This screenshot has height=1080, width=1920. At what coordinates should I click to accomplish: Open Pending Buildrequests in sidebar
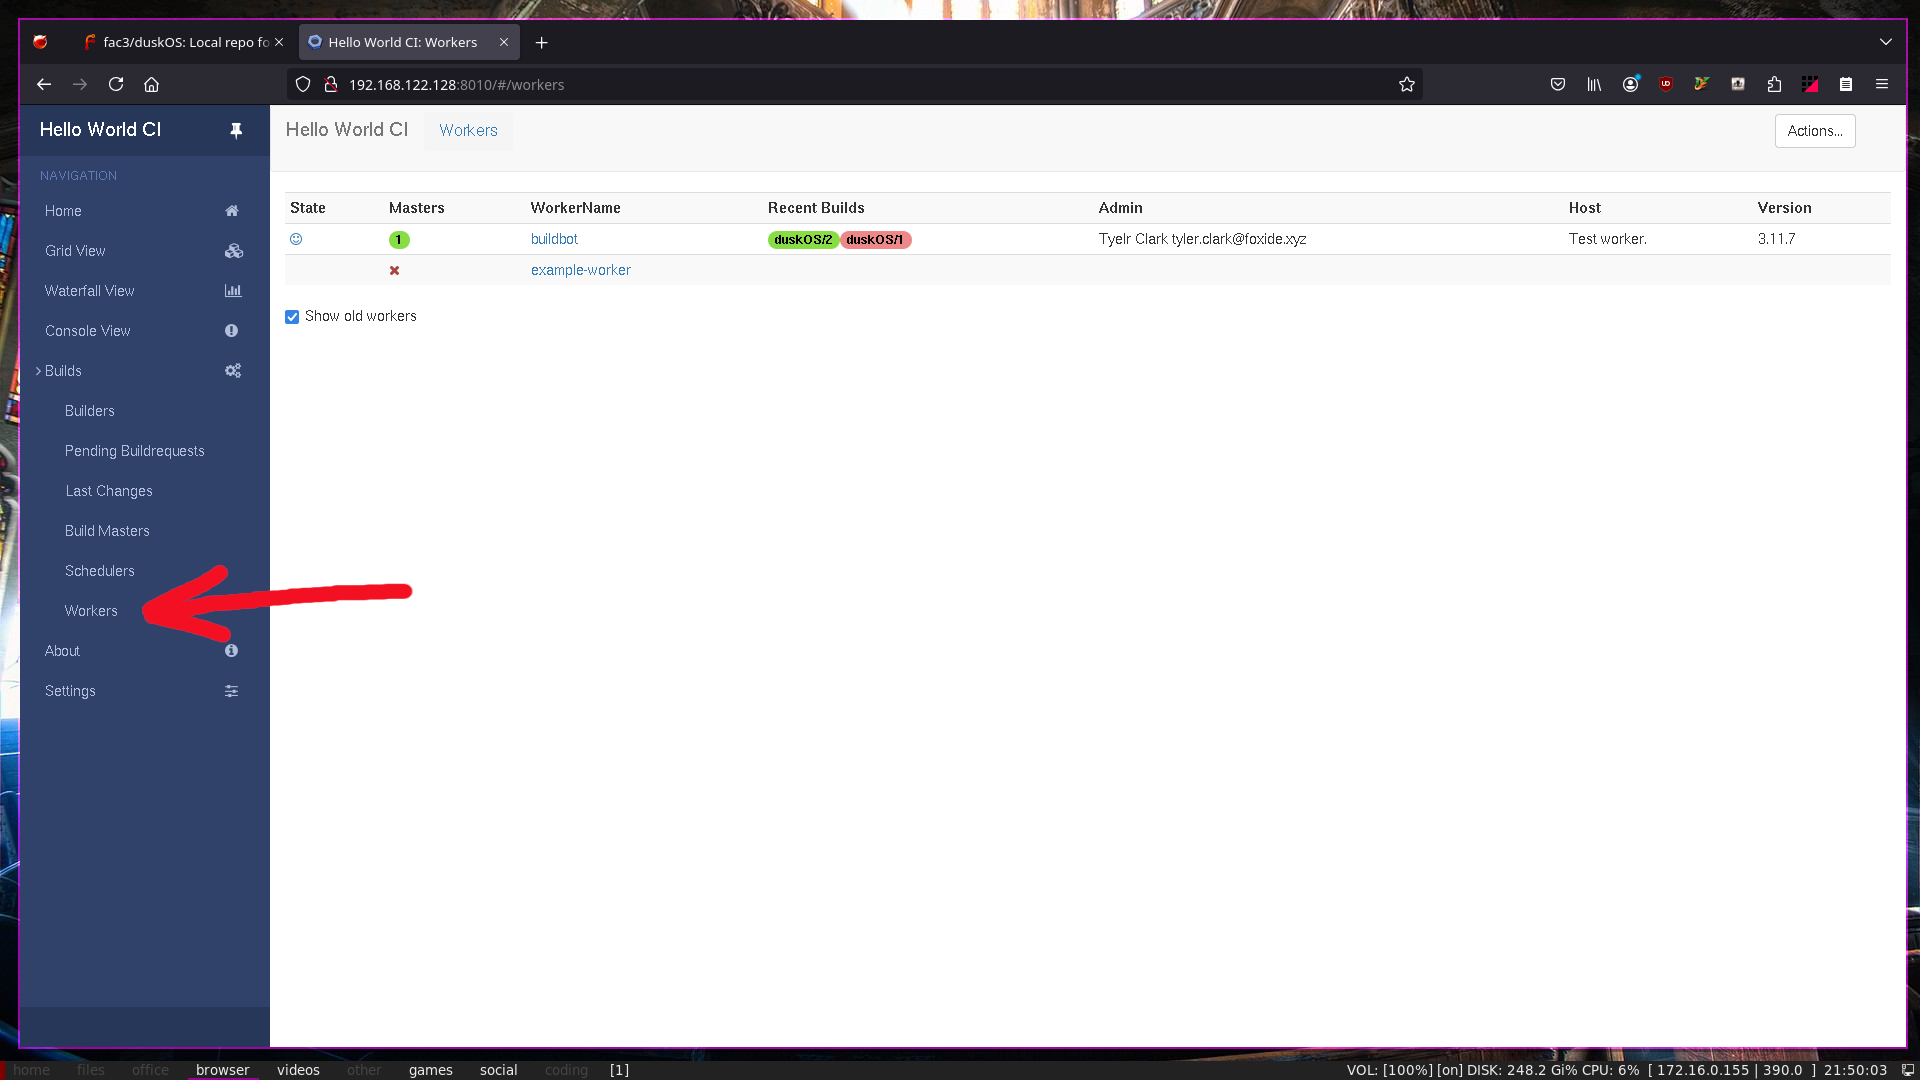[135, 451]
